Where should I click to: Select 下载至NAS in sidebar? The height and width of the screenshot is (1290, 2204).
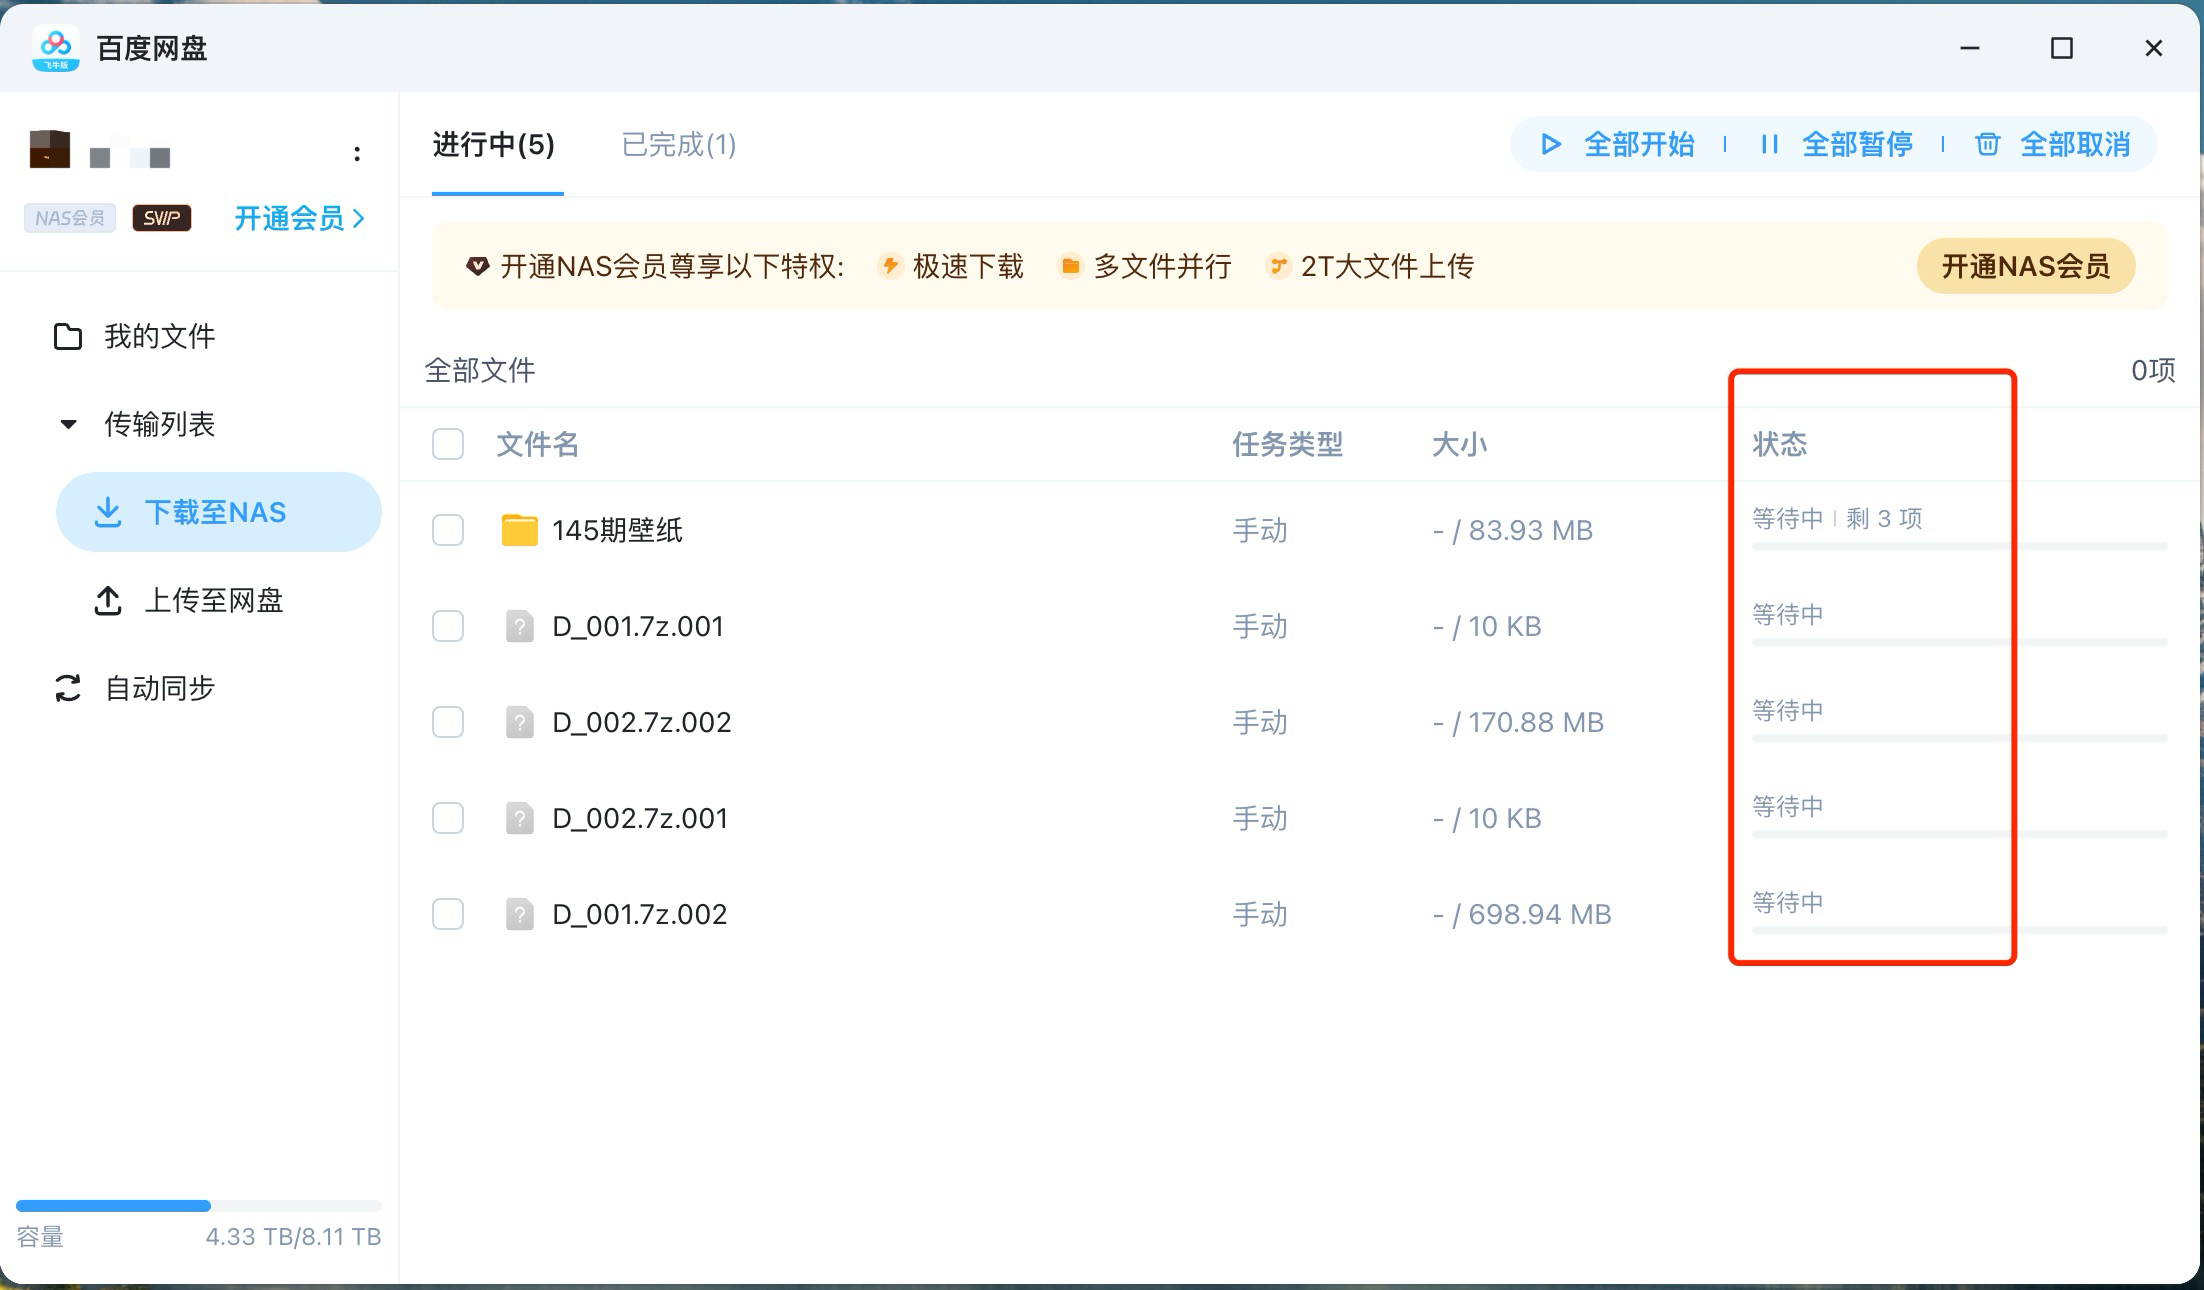[218, 512]
